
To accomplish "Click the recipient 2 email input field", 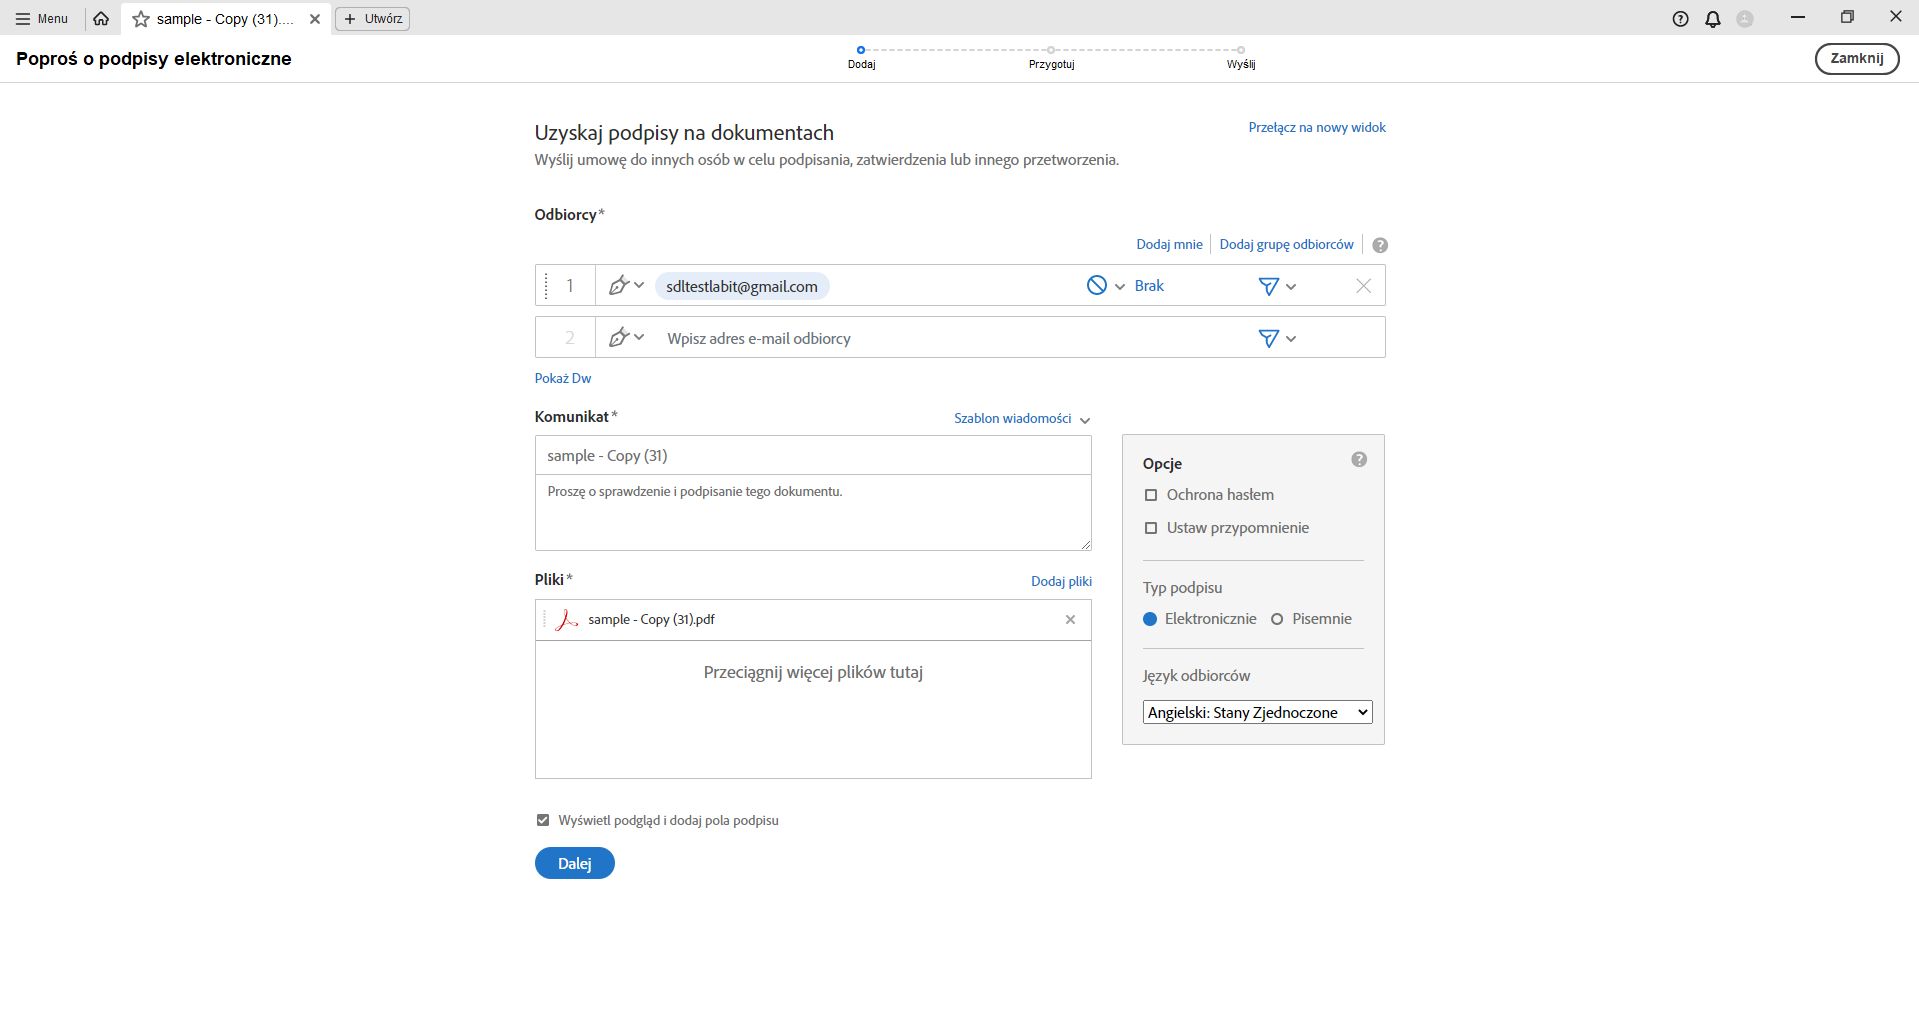I will [950, 338].
